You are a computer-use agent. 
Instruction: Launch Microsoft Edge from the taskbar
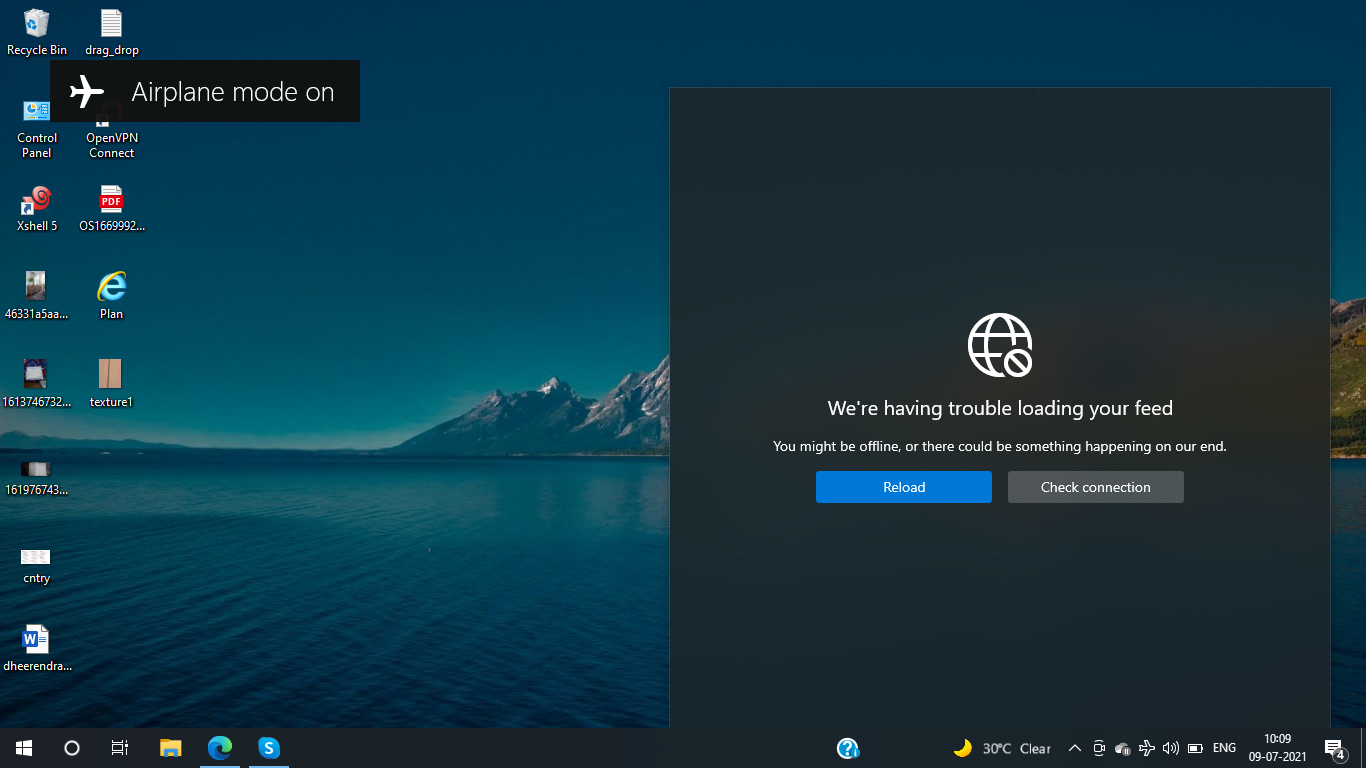click(220, 748)
